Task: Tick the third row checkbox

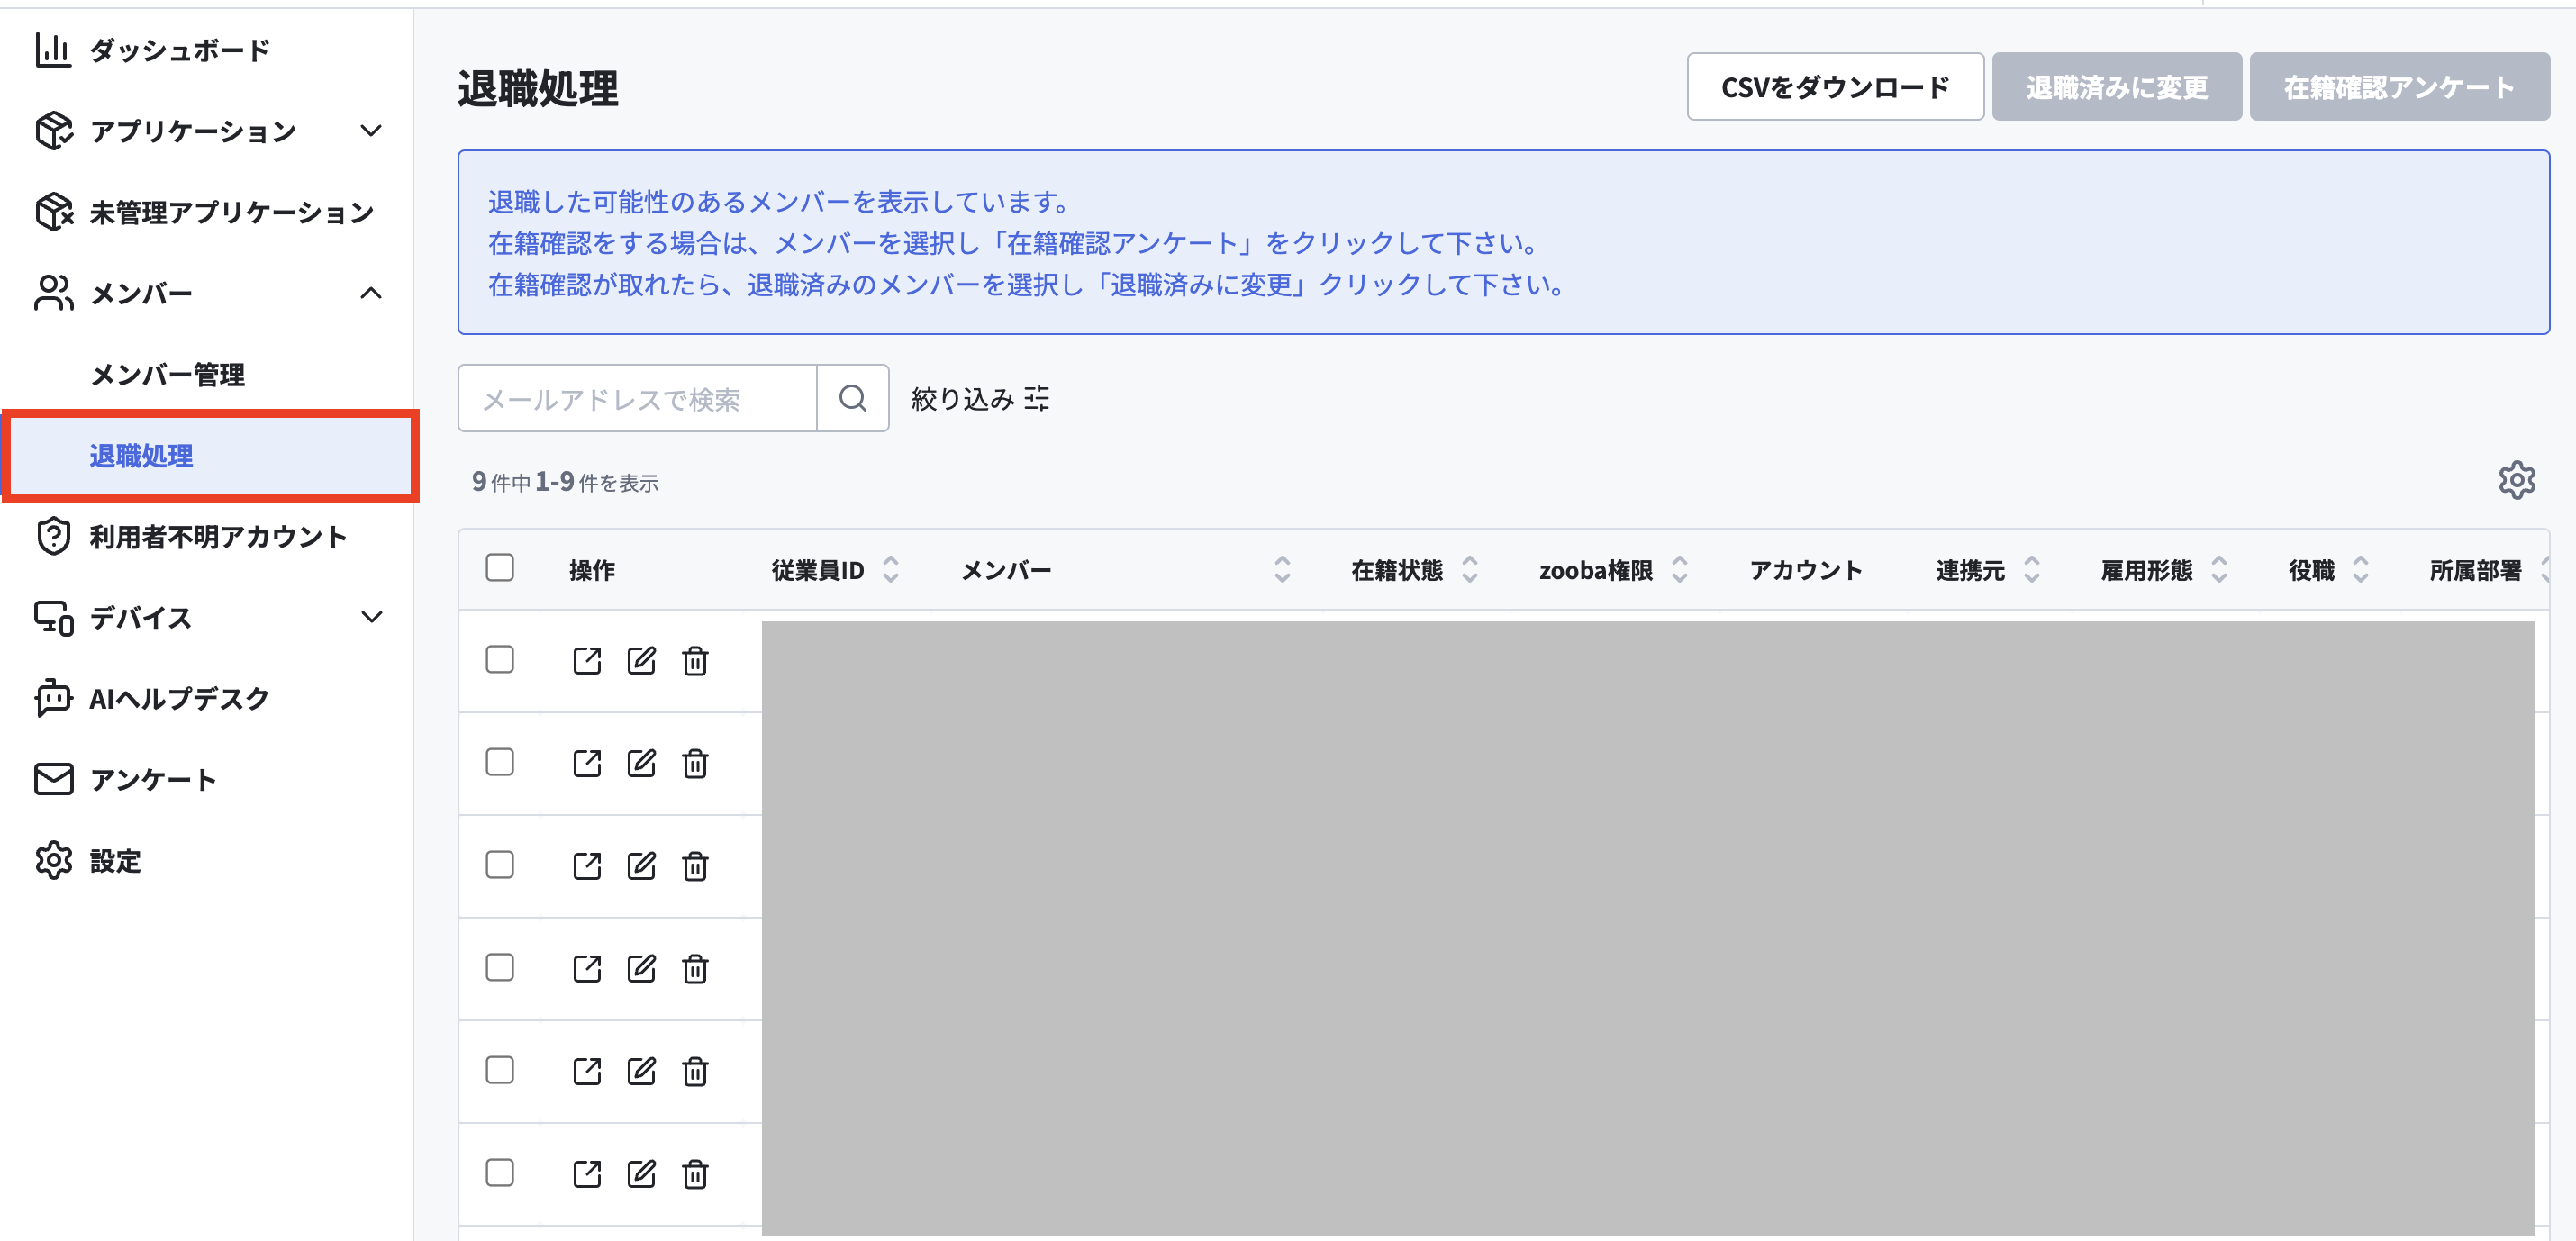Action: [x=500, y=865]
